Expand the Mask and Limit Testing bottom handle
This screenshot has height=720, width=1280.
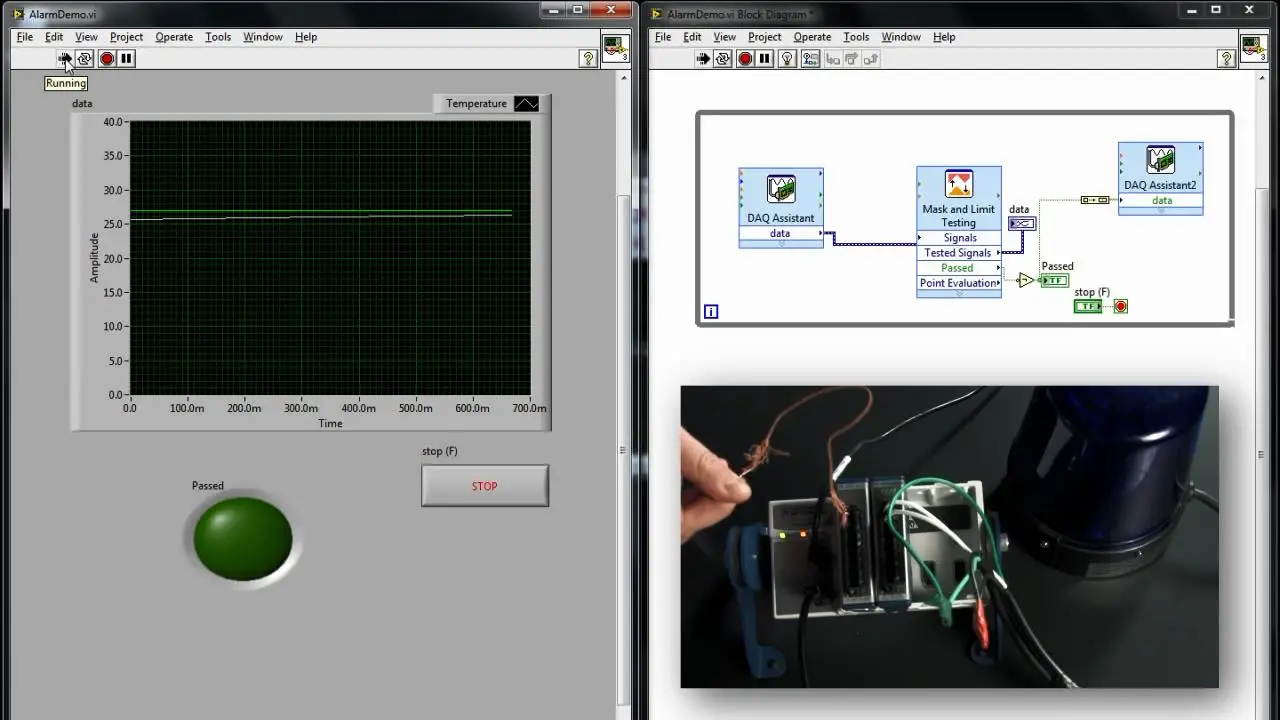958,294
